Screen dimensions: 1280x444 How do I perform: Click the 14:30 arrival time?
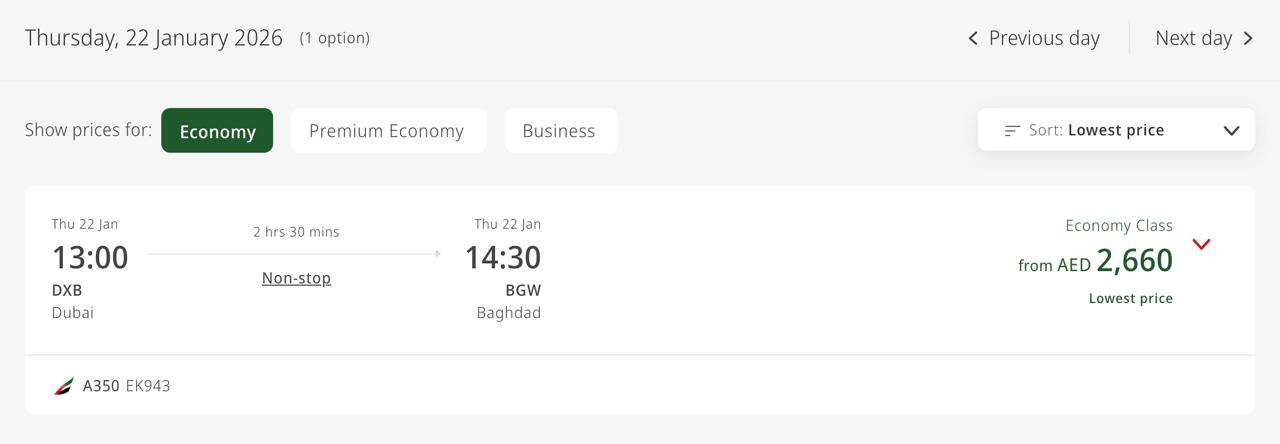point(502,257)
